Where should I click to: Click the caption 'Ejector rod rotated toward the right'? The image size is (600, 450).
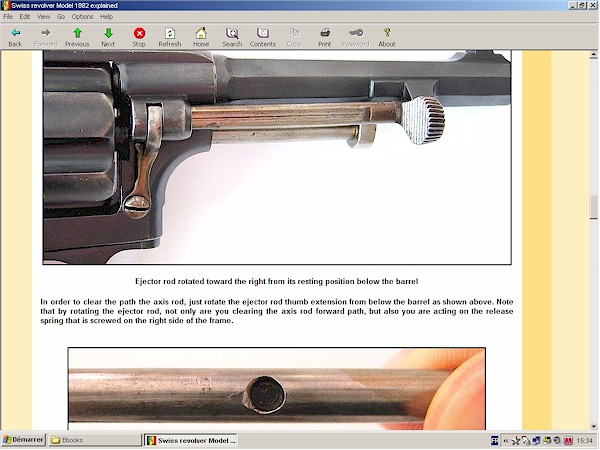tap(277, 281)
